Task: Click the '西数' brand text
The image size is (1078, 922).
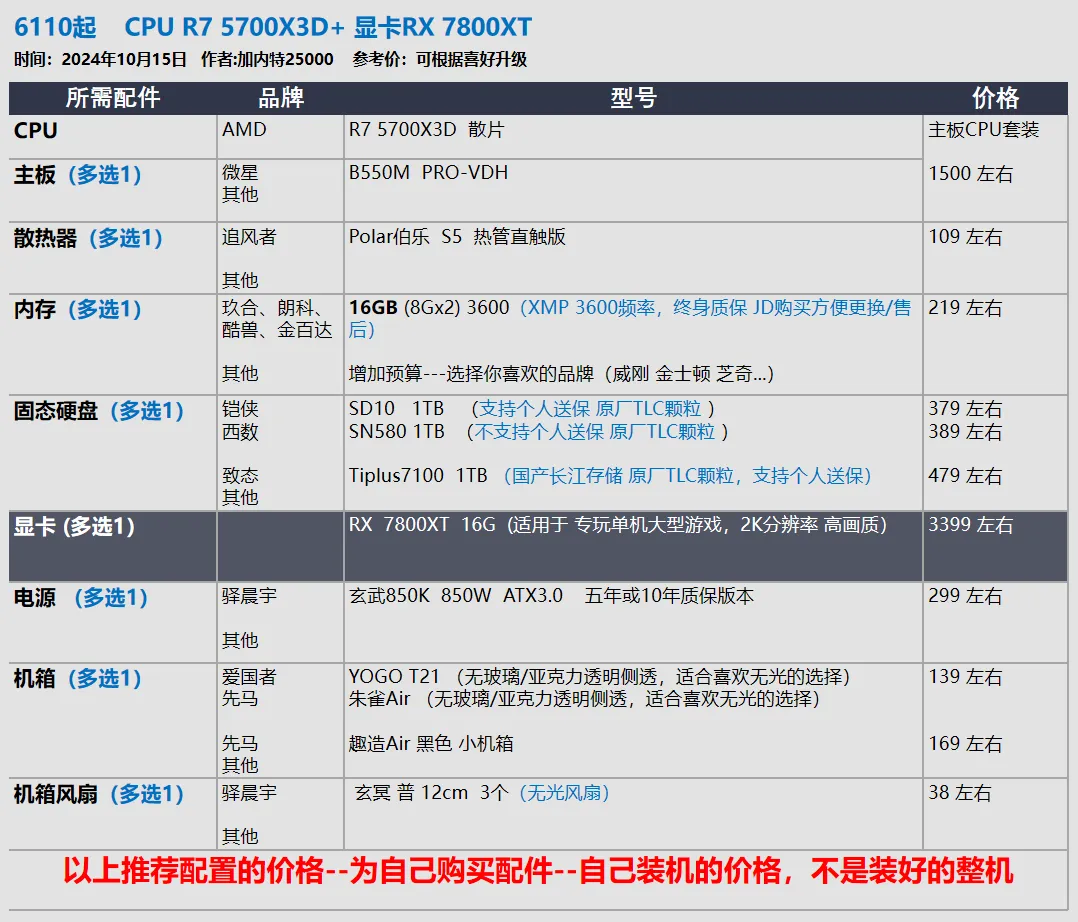Action: click(240, 432)
